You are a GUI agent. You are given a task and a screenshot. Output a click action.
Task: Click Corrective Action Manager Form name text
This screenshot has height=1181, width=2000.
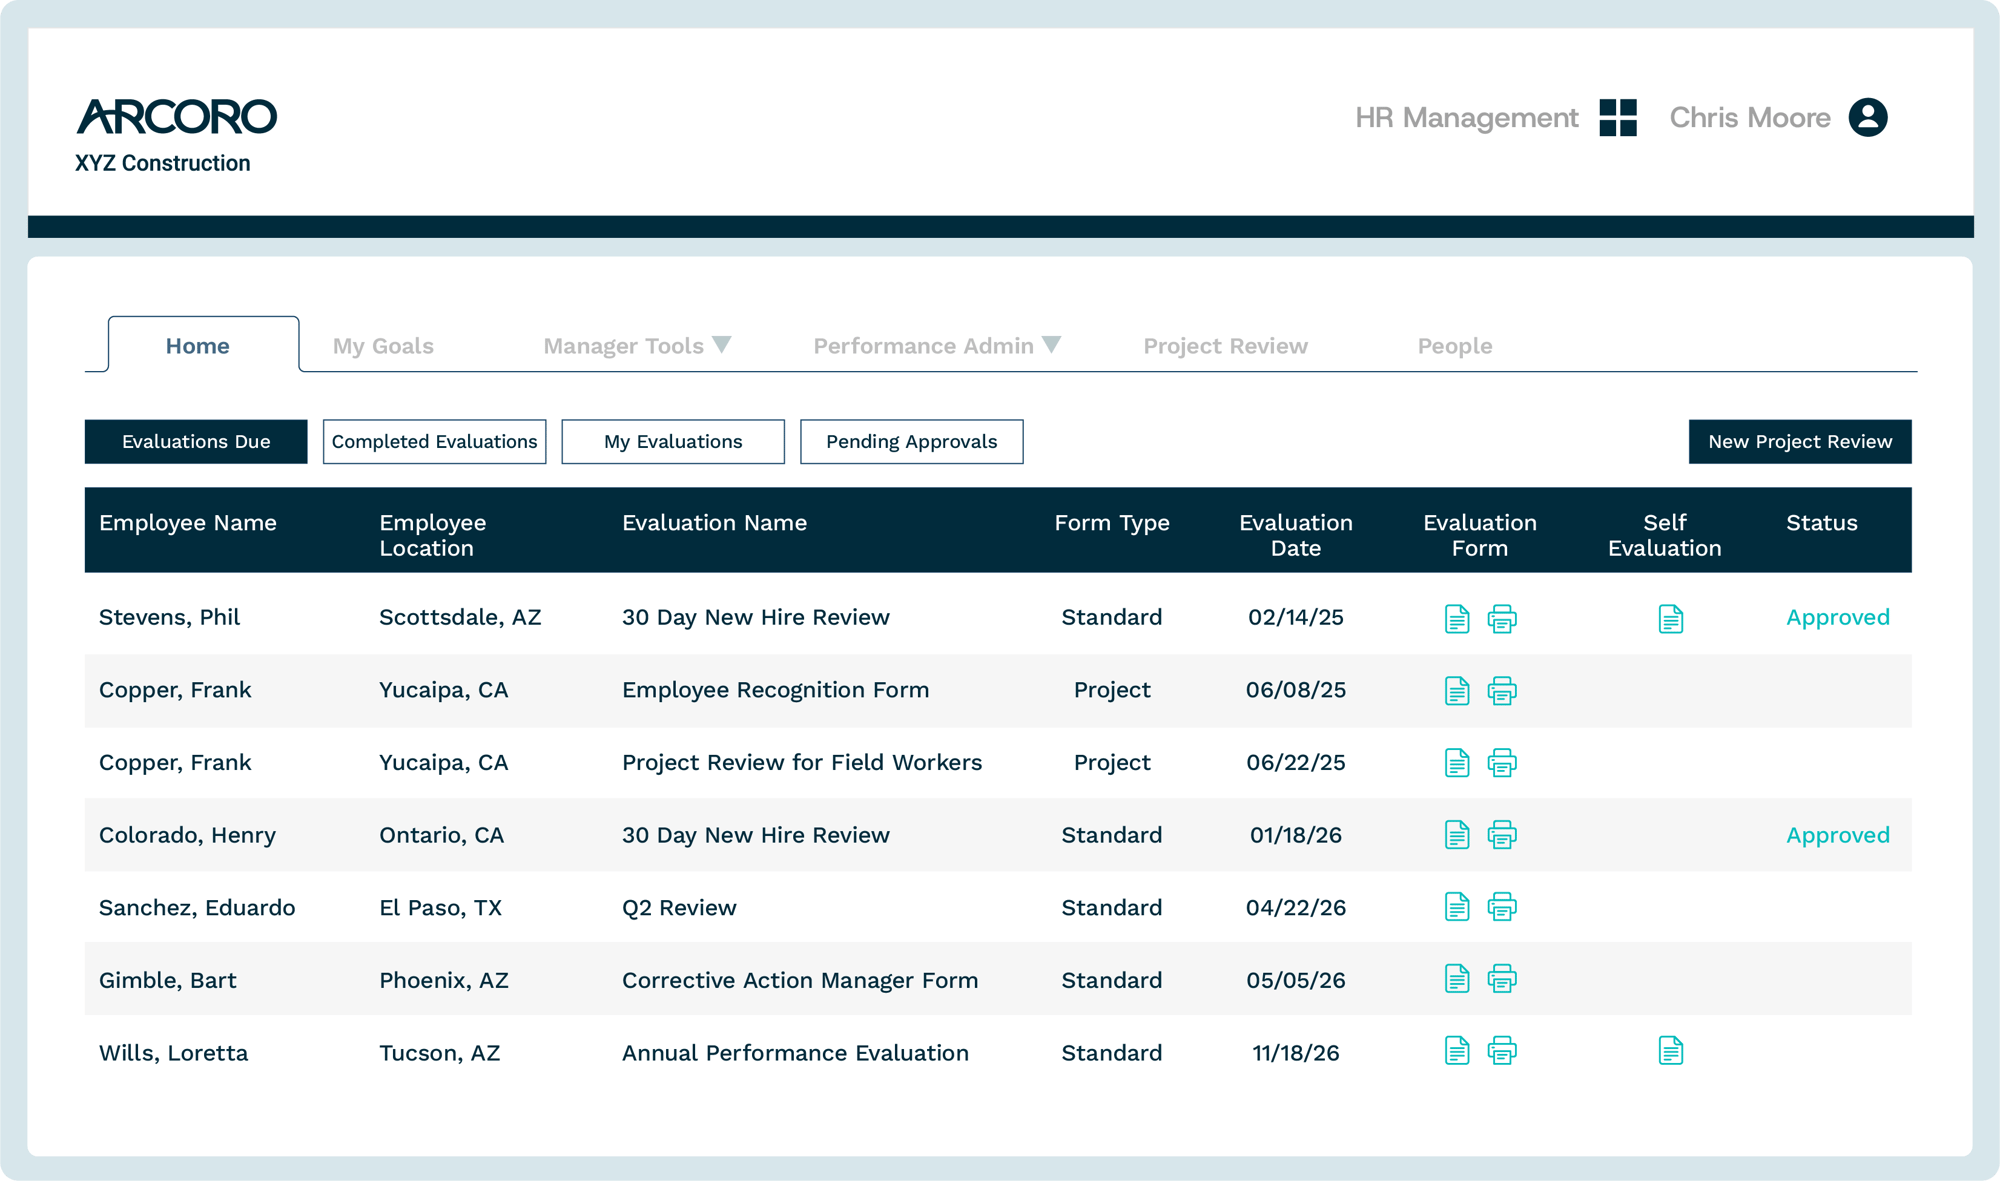click(x=800, y=980)
